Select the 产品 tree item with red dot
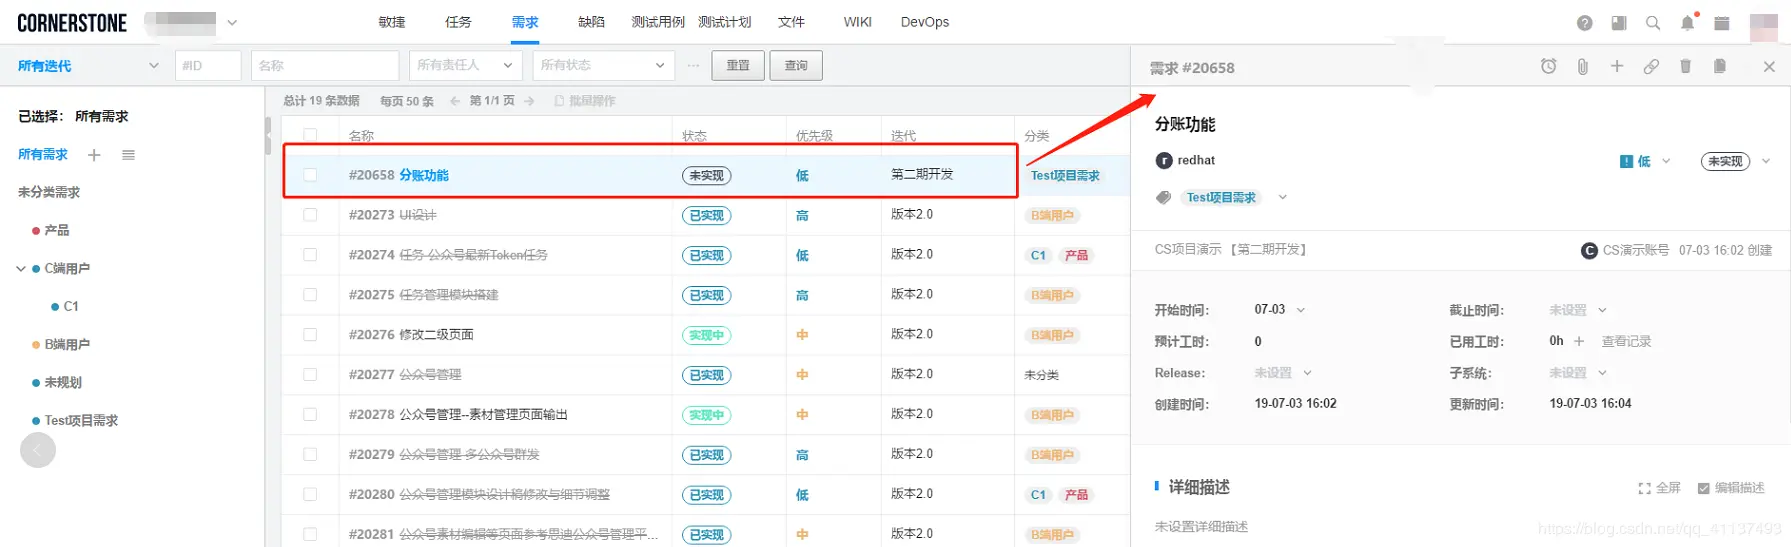The width and height of the screenshot is (1791, 547). point(57,231)
